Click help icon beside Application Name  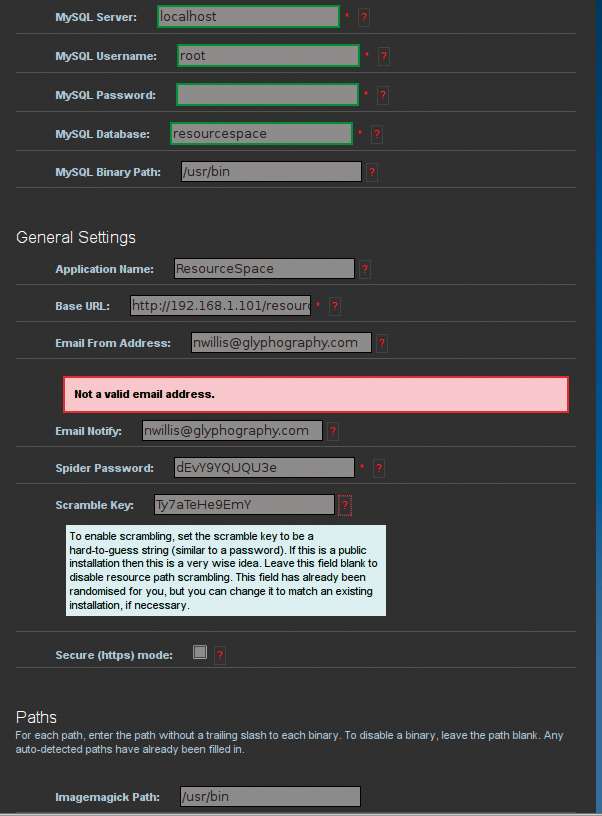point(365,269)
